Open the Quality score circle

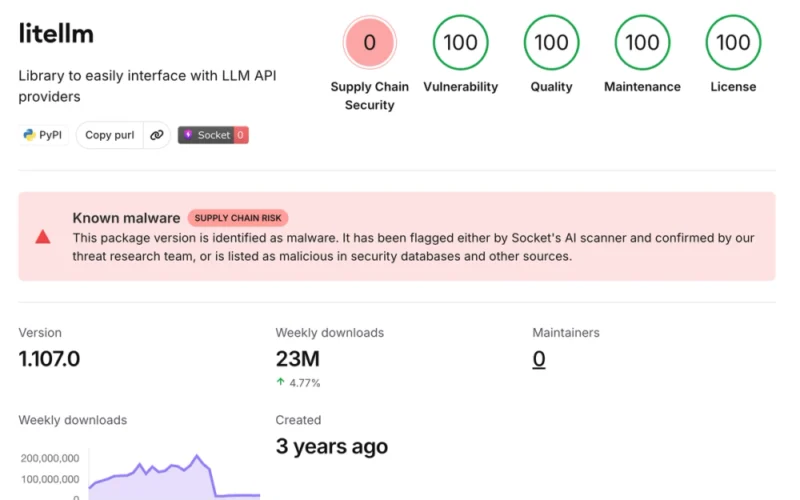point(551,42)
